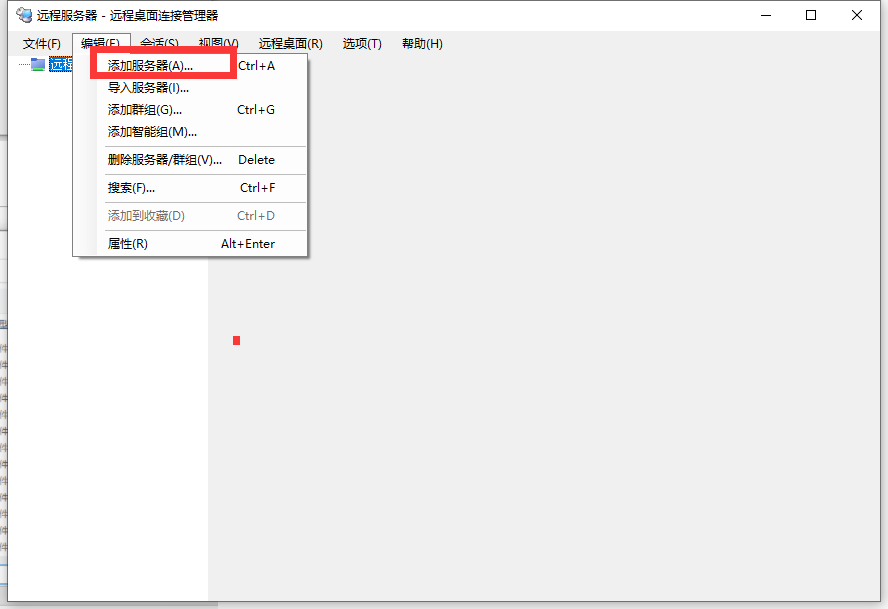The width and height of the screenshot is (888, 609).
Task: Open the 文件(F) menu
Action: tap(40, 43)
